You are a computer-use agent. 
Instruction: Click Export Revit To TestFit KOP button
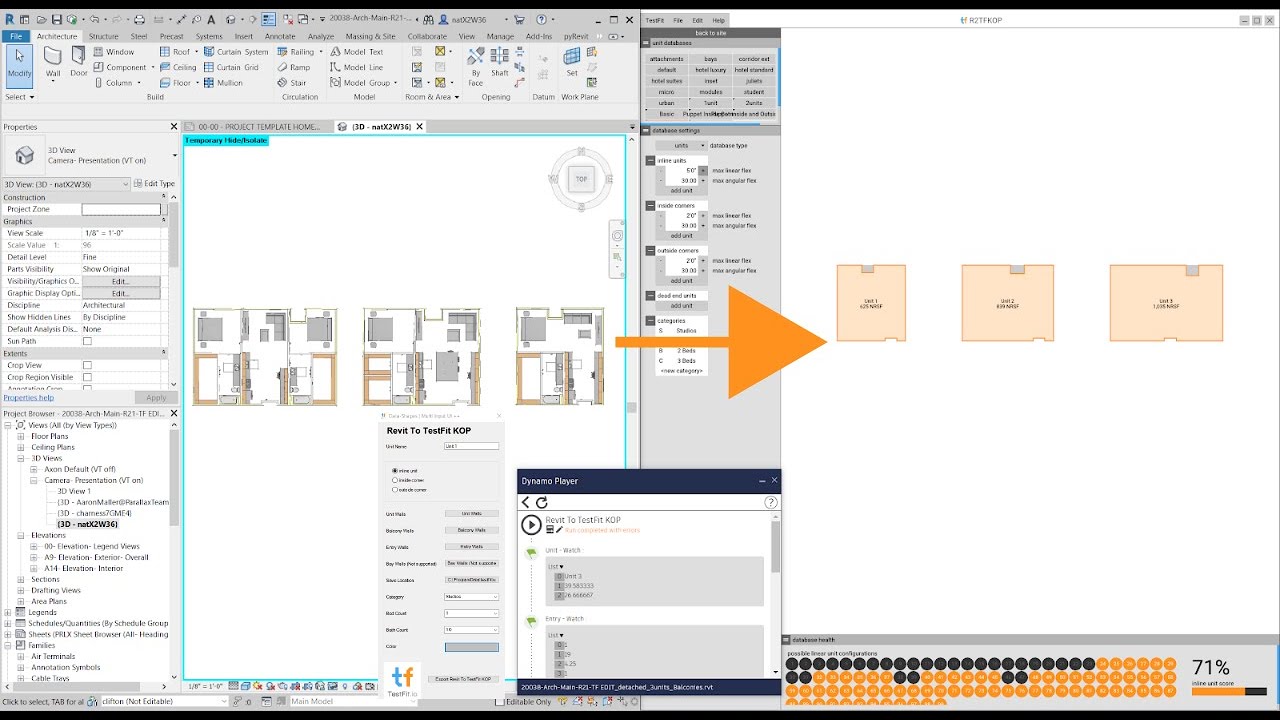point(464,679)
